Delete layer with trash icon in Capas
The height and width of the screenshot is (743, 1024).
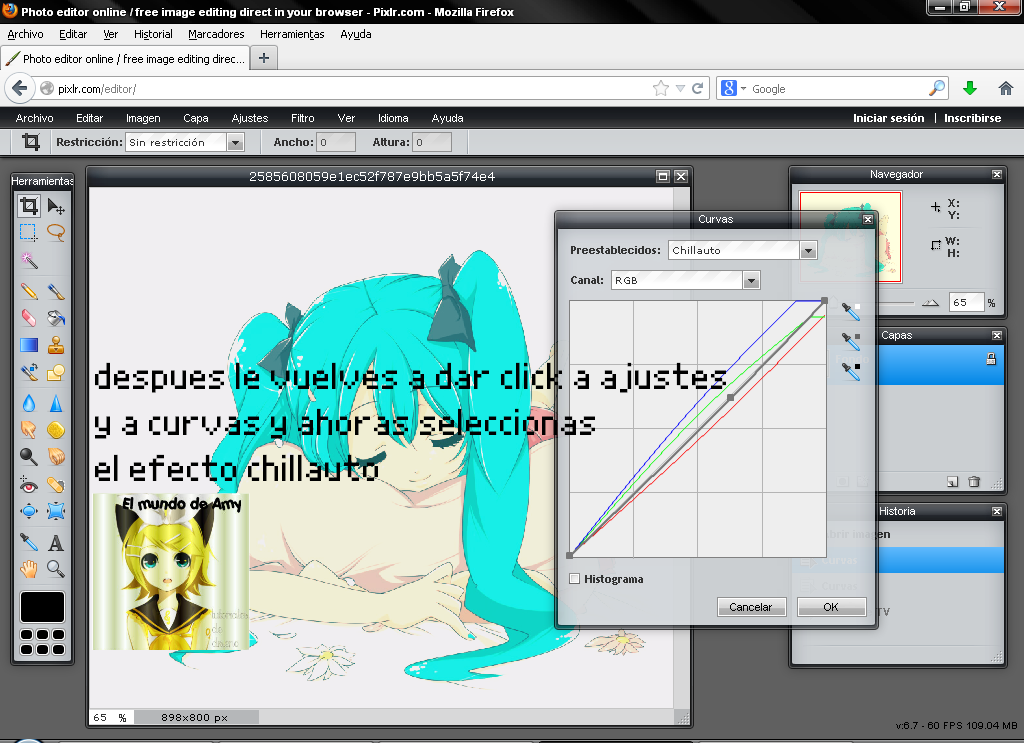pos(974,482)
